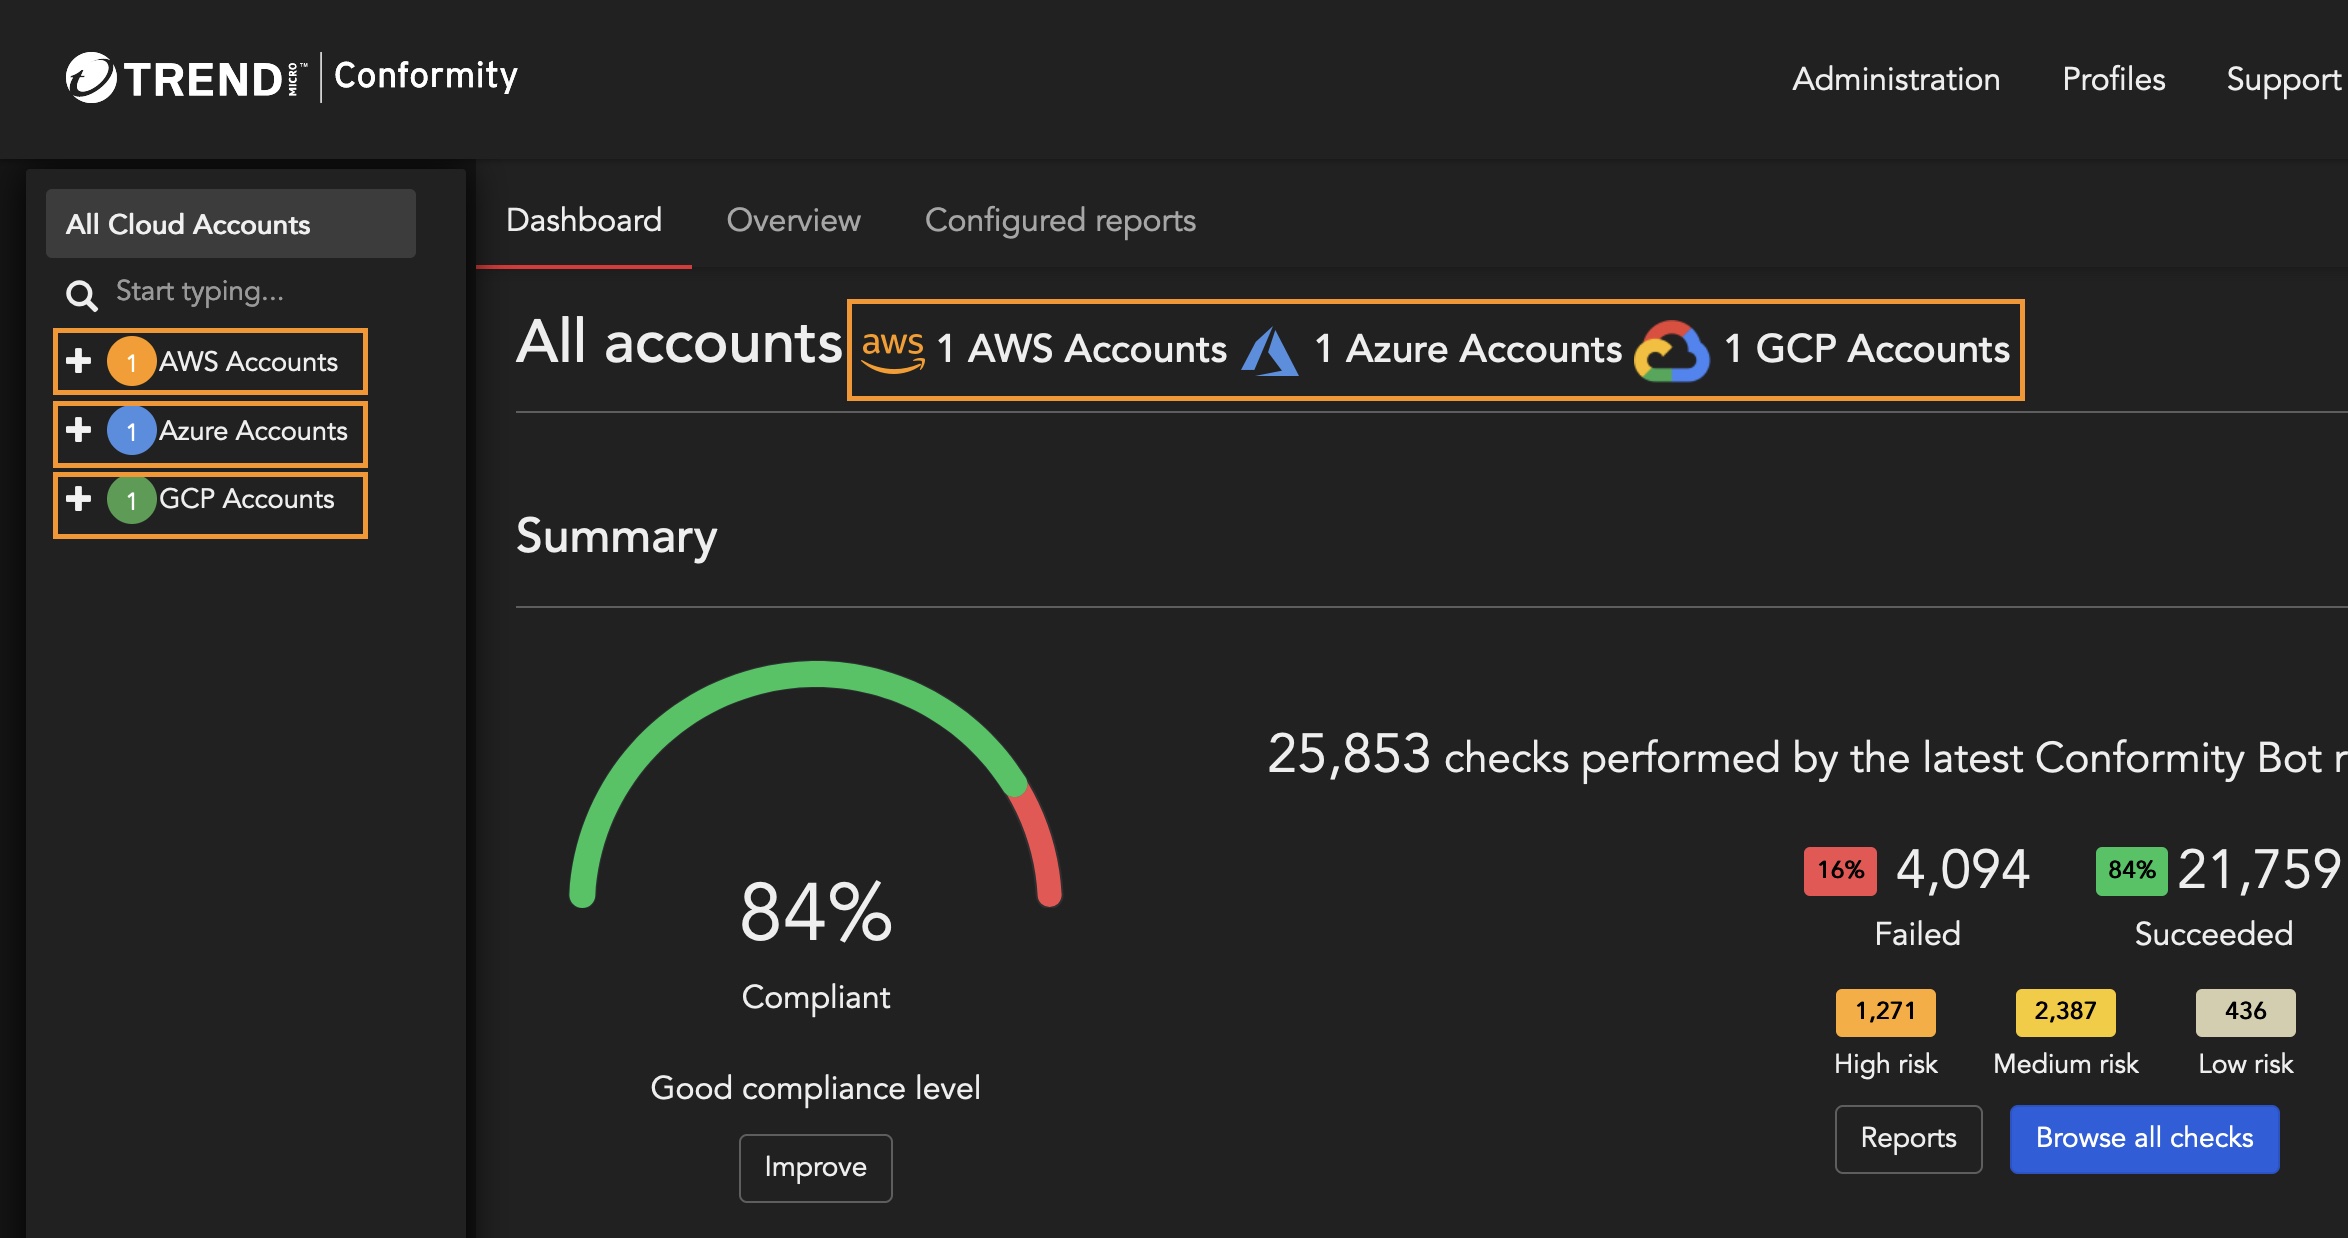This screenshot has width=2348, height=1238.
Task: Open the Configured reports tab
Action: 1060,220
